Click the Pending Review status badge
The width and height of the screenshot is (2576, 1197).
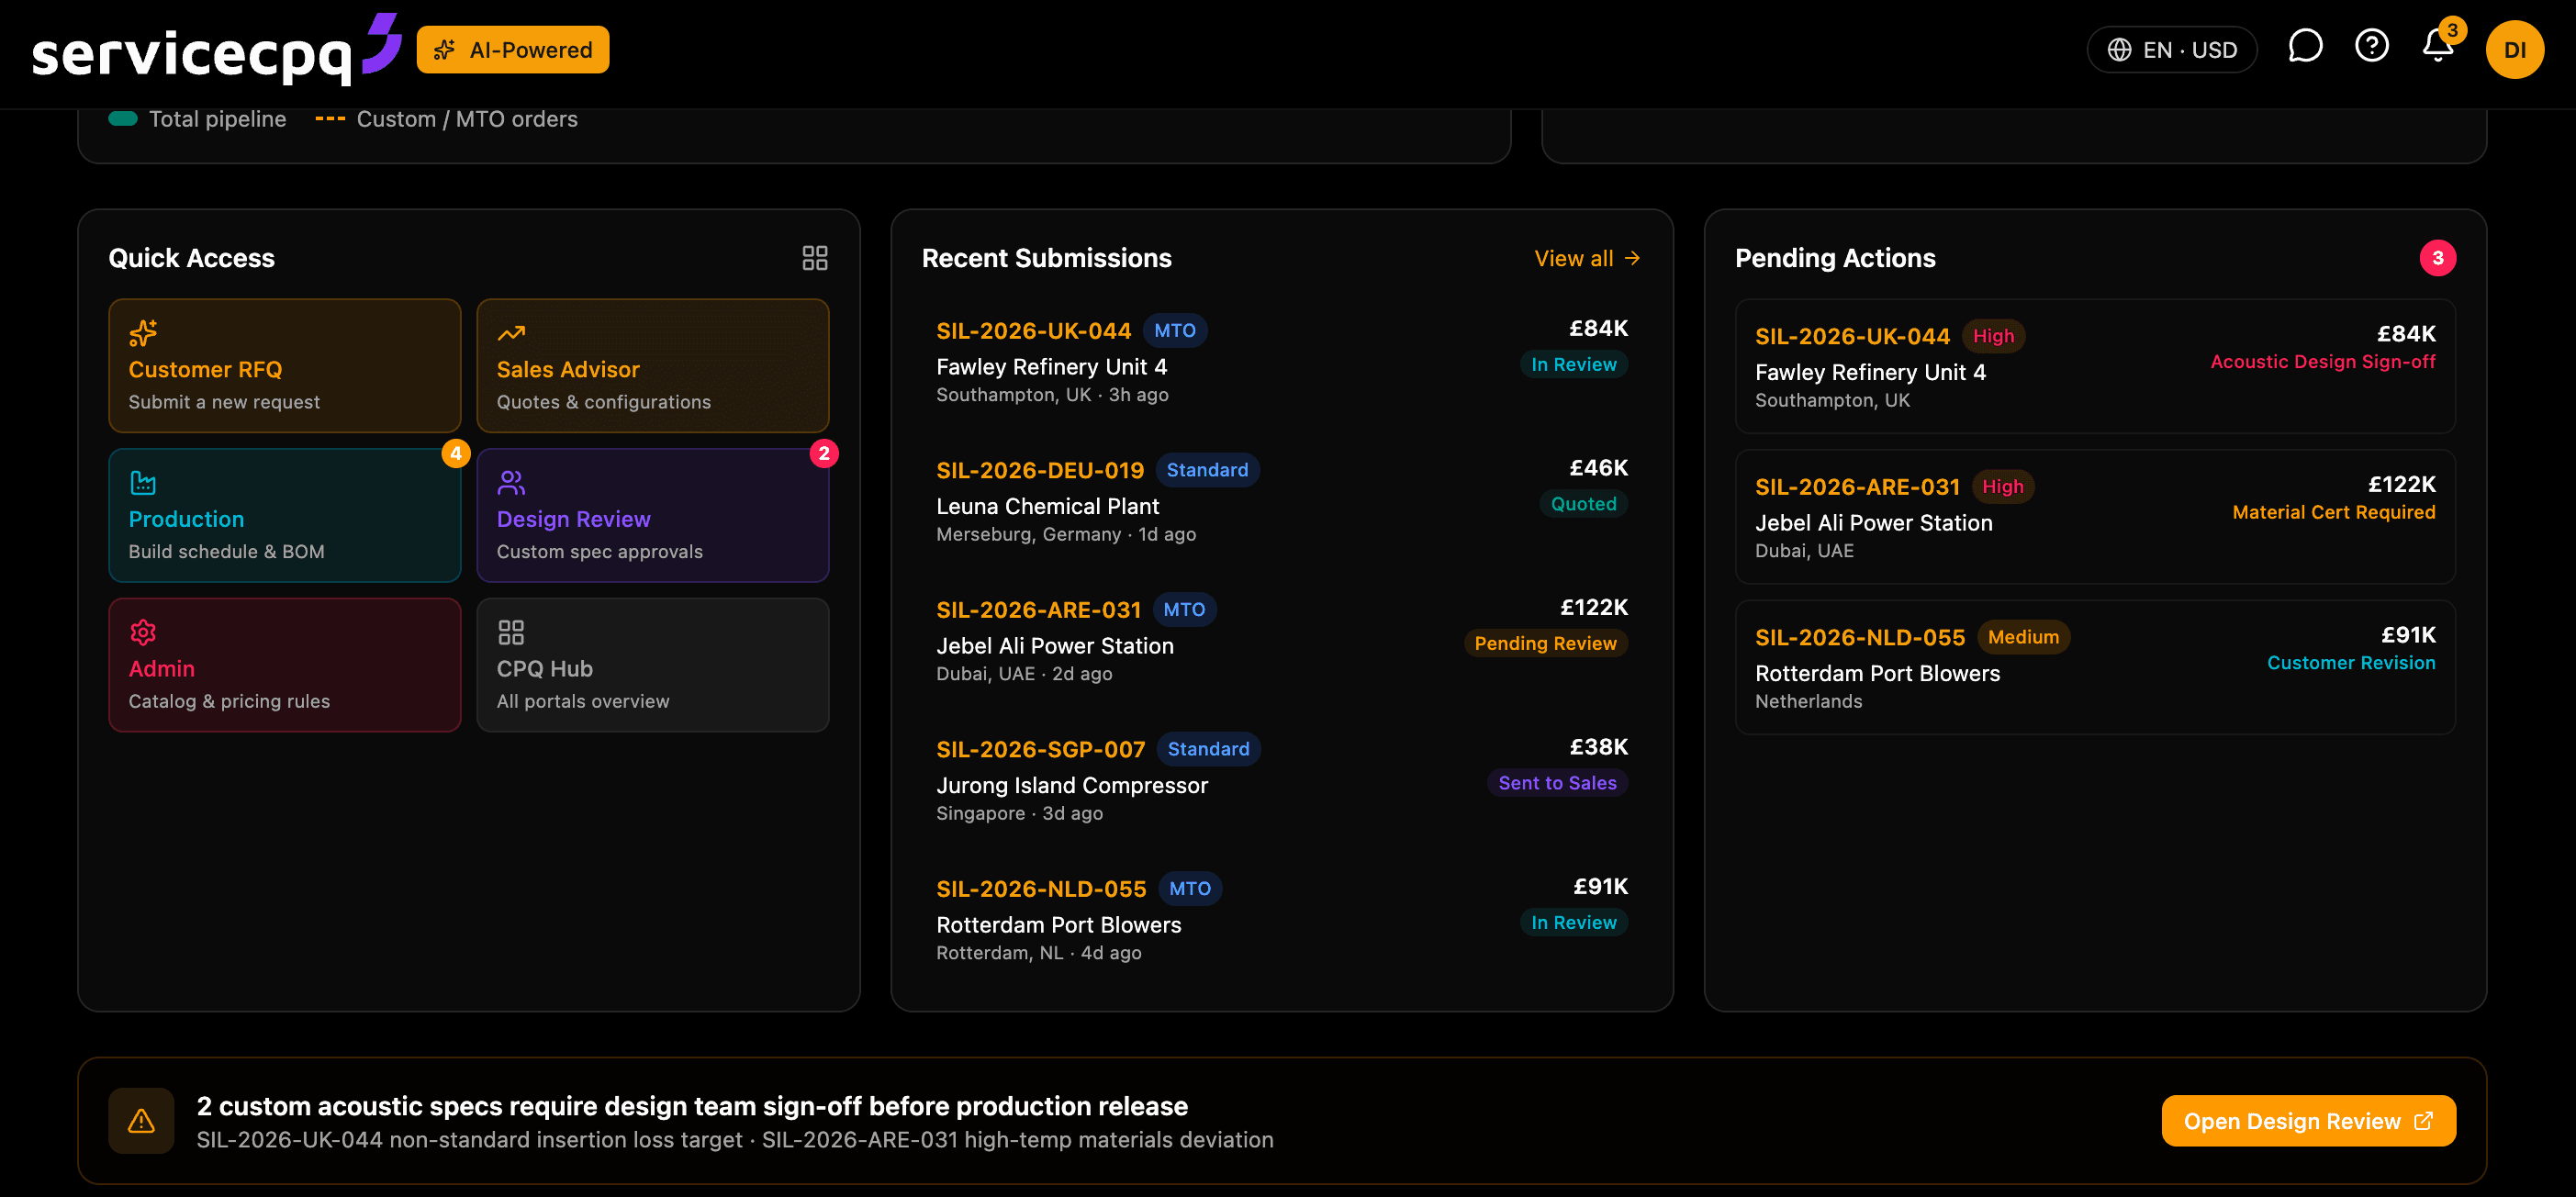pyautogui.click(x=1545, y=643)
